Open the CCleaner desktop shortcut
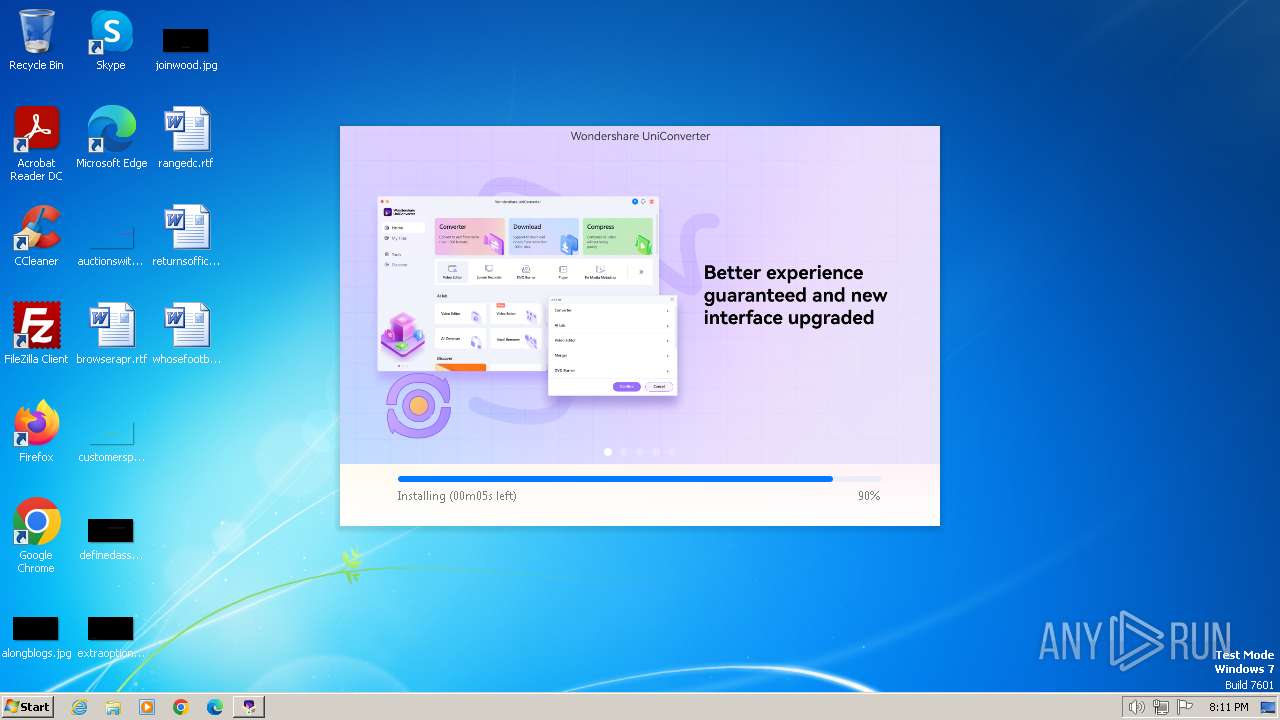This screenshot has height=720, width=1280. point(36,236)
